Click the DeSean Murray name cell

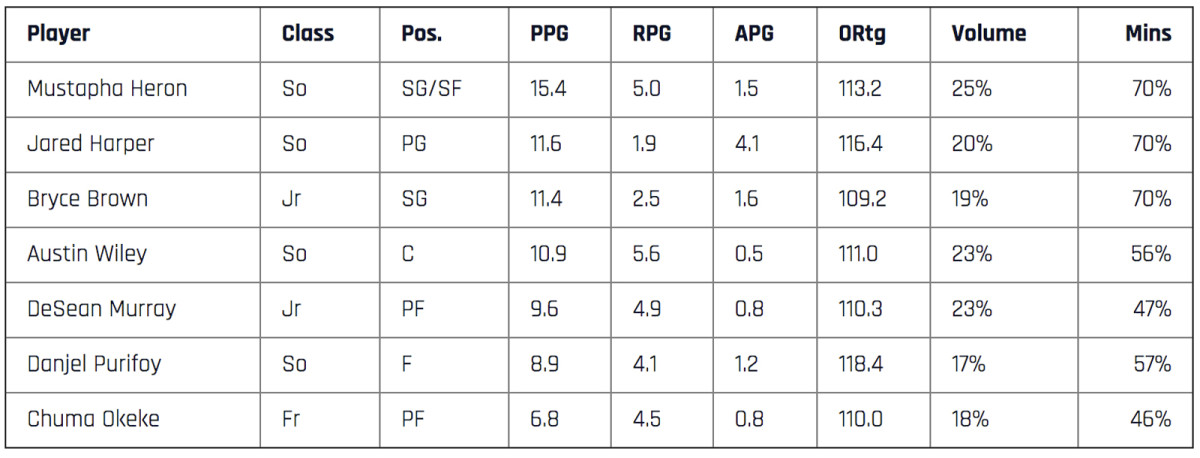pos(101,309)
